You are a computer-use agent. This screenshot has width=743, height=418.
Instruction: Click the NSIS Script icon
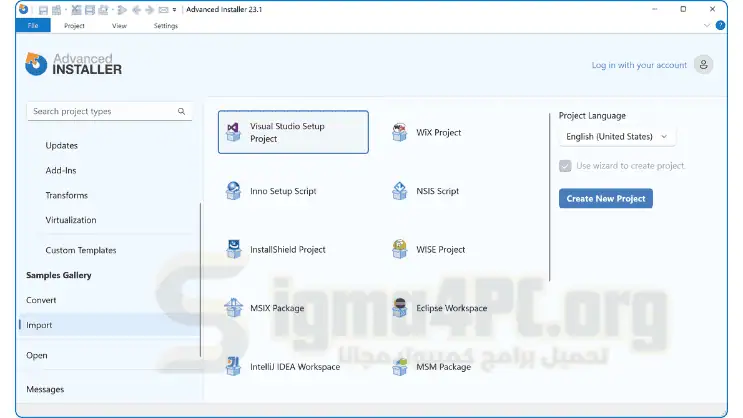tap(399, 191)
